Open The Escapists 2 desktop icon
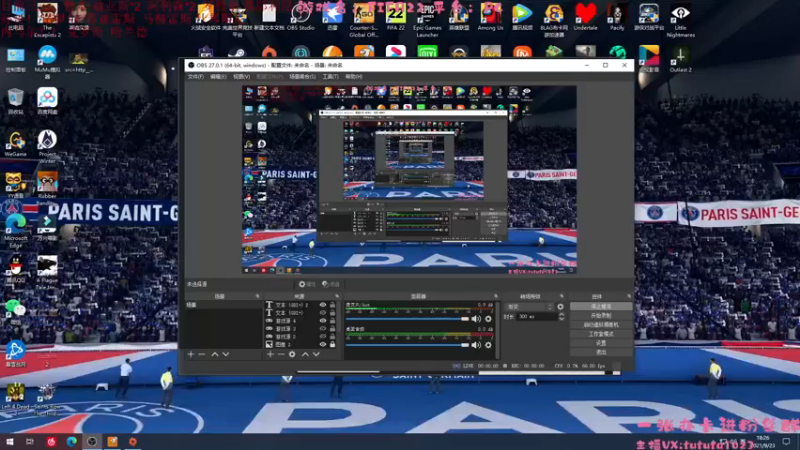Image resolution: width=800 pixels, height=450 pixels. pyautogui.click(x=47, y=19)
